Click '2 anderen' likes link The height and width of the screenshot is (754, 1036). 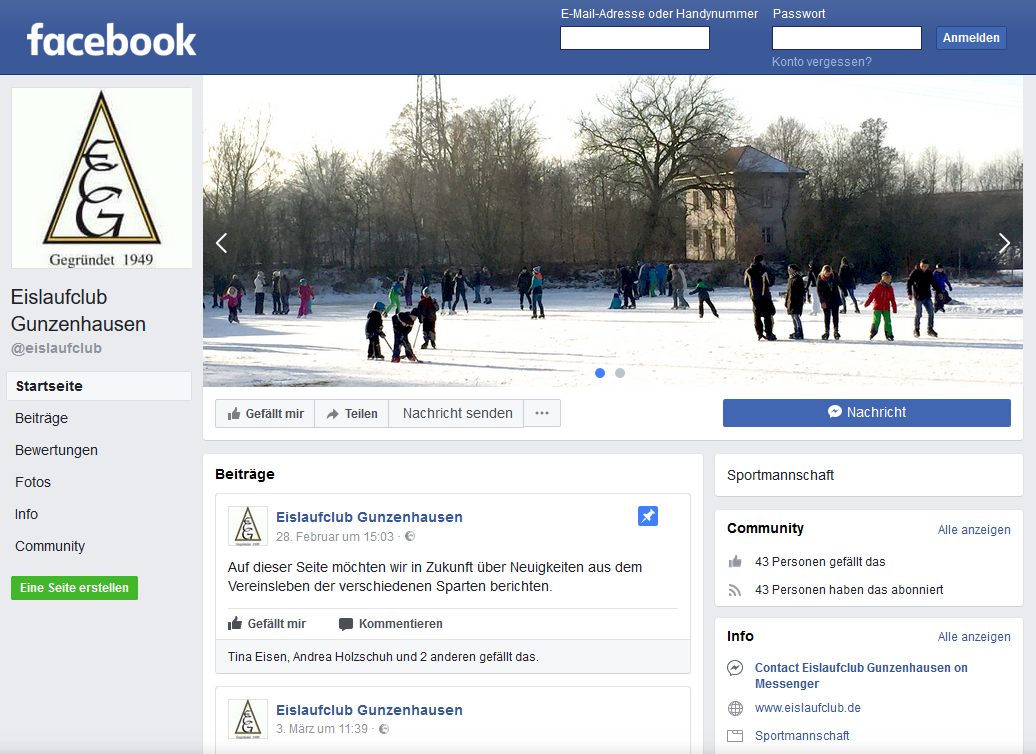click(445, 657)
